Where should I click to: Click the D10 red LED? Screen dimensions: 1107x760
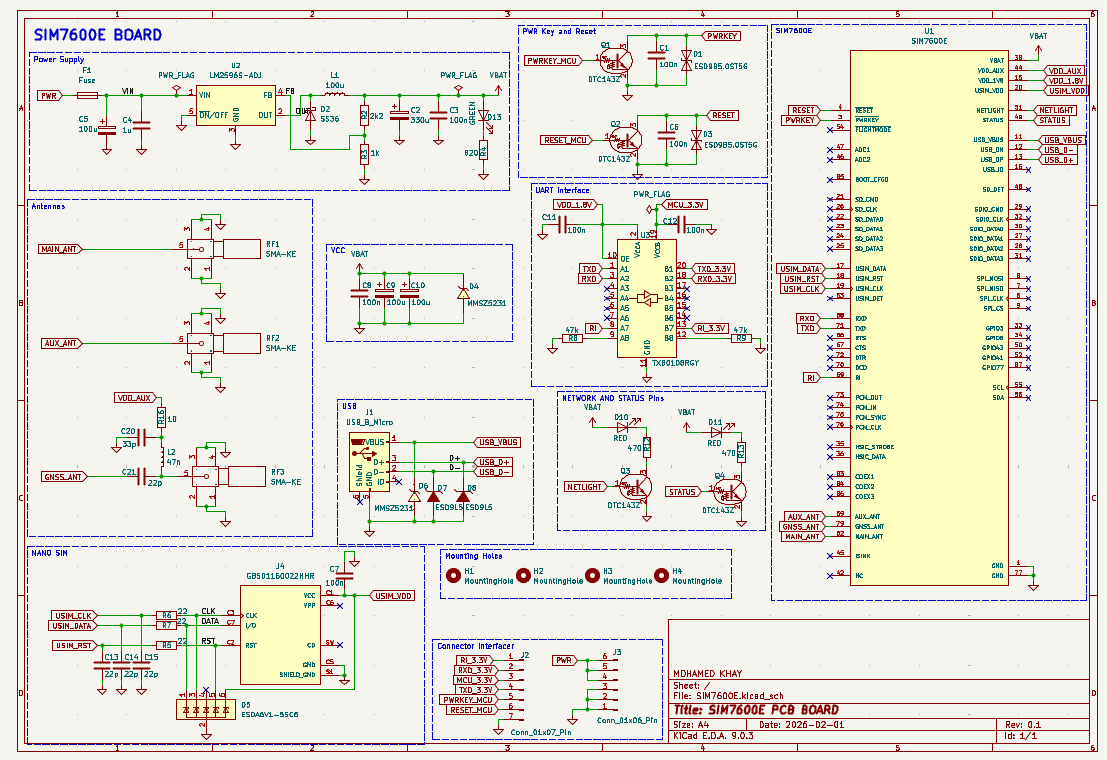click(622, 427)
